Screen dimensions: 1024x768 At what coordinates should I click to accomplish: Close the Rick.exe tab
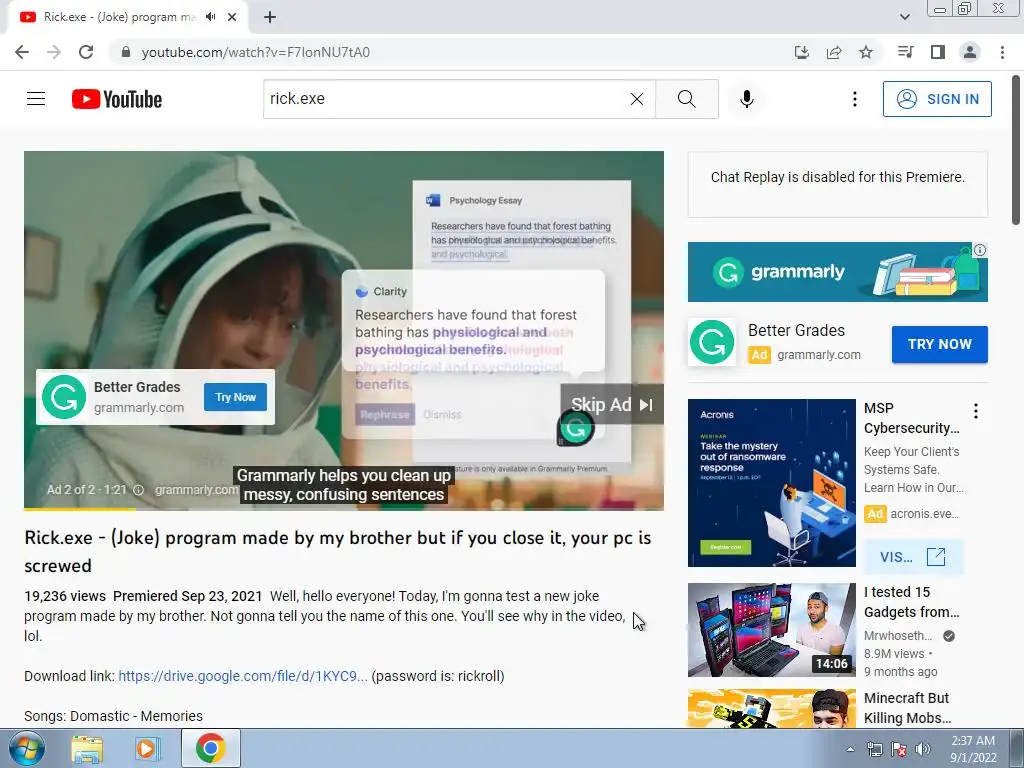coord(232,17)
